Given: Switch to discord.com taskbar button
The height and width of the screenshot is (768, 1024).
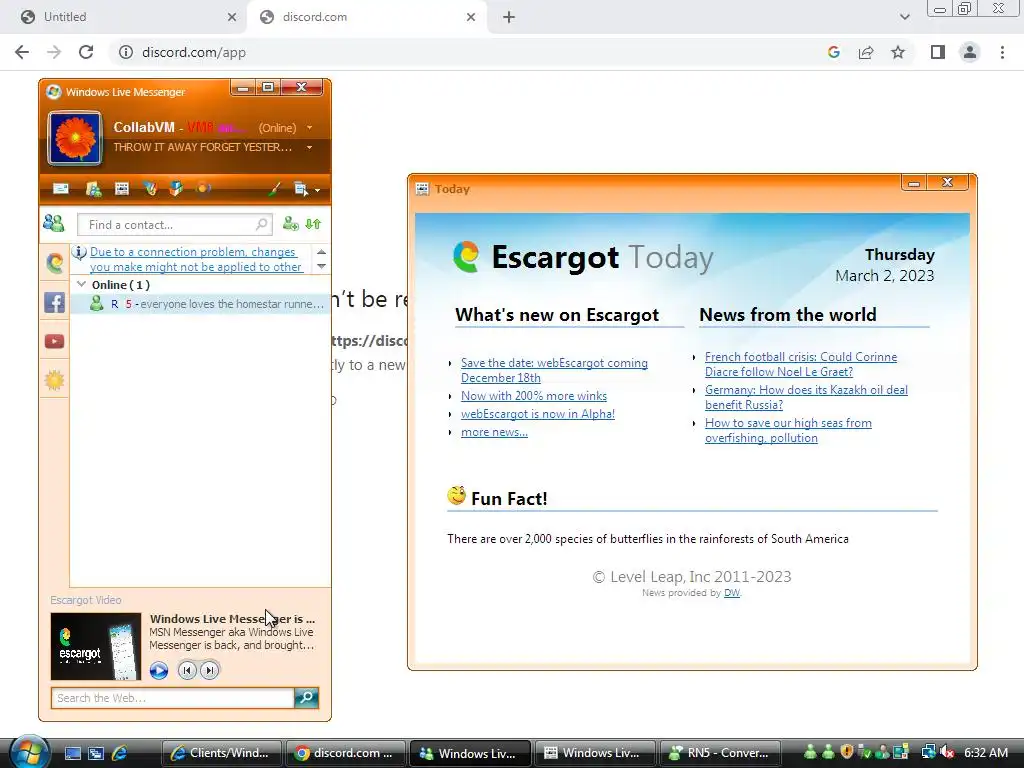Looking at the screenshot, I should tap(346, 753).
